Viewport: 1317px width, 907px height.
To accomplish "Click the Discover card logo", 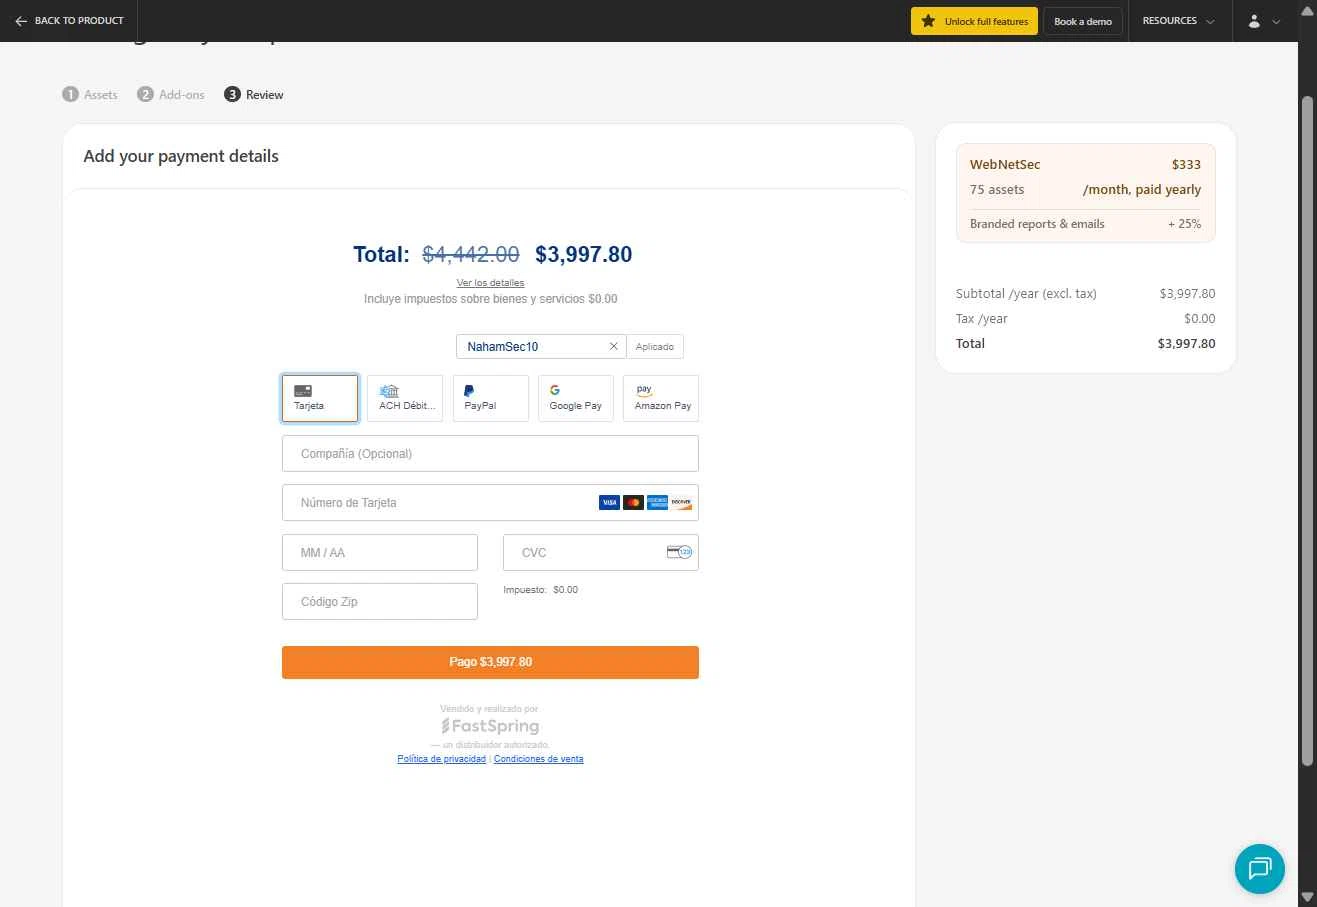I will point(681,503).
